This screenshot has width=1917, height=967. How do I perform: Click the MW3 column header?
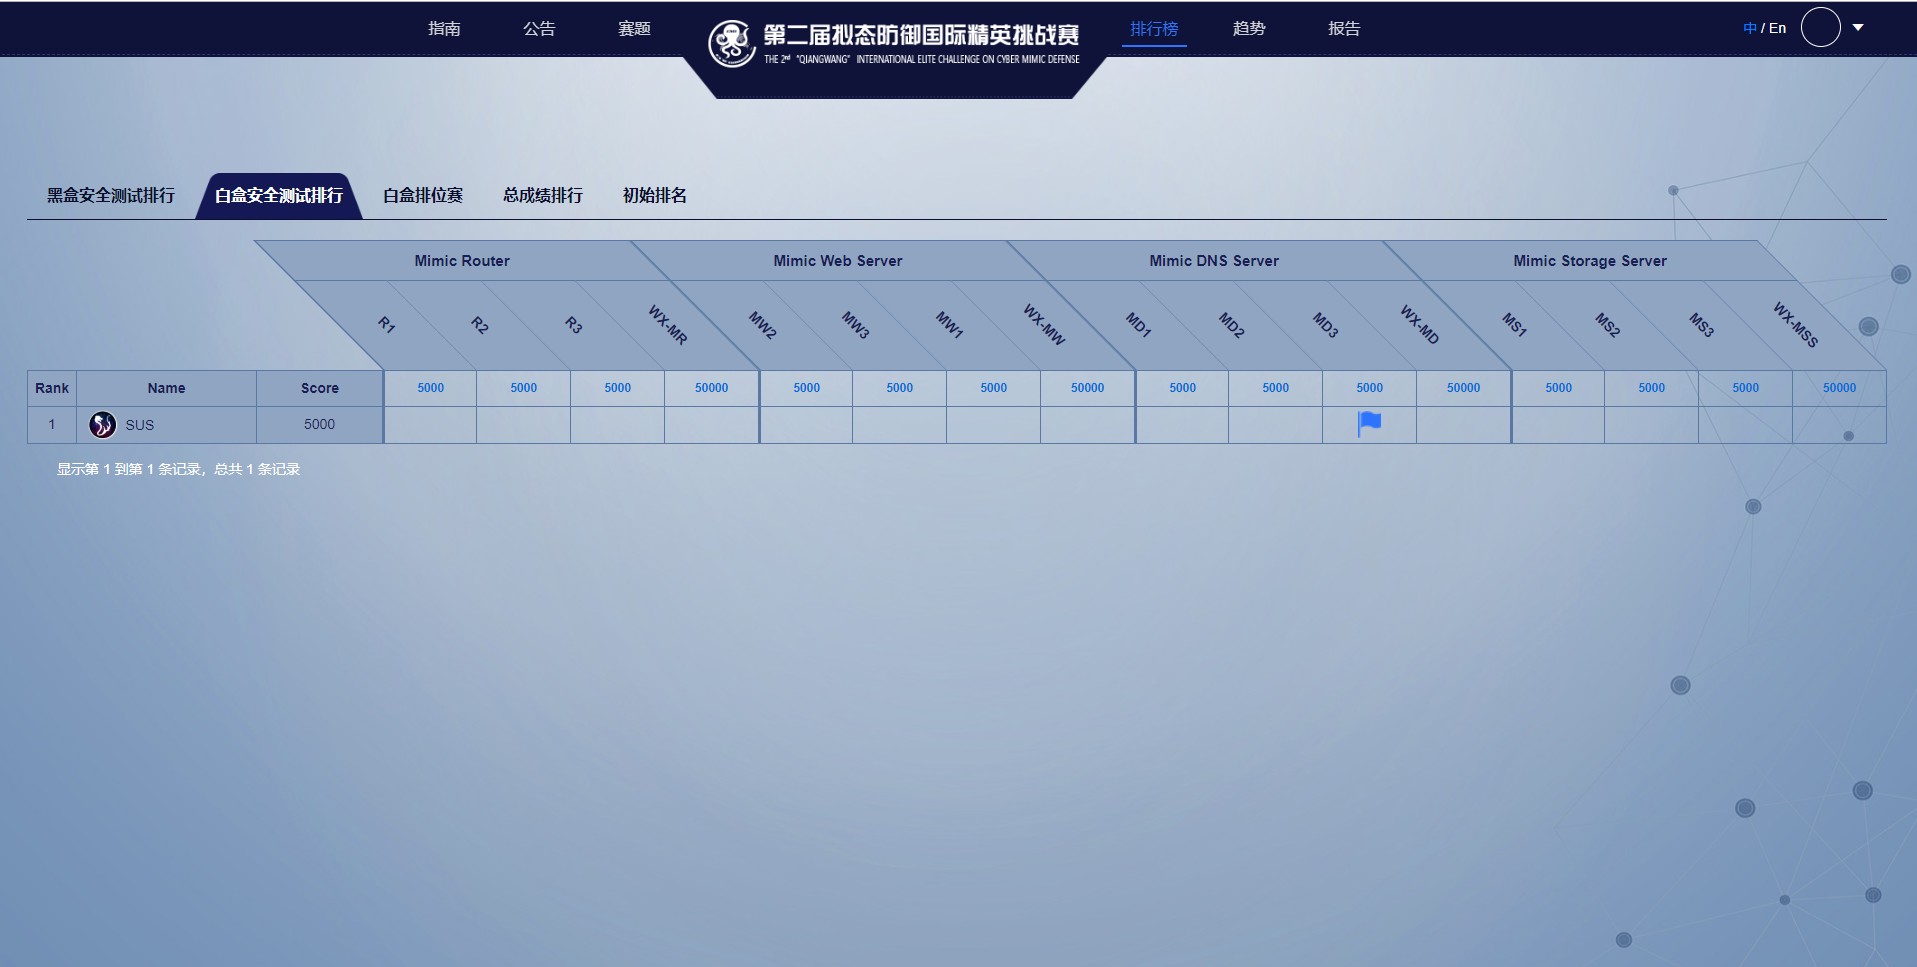(x=855, y=325)
